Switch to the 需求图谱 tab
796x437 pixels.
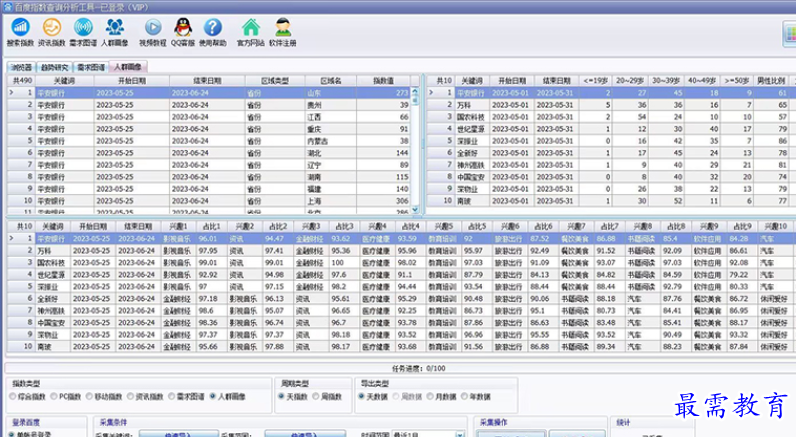click(91, 67)
